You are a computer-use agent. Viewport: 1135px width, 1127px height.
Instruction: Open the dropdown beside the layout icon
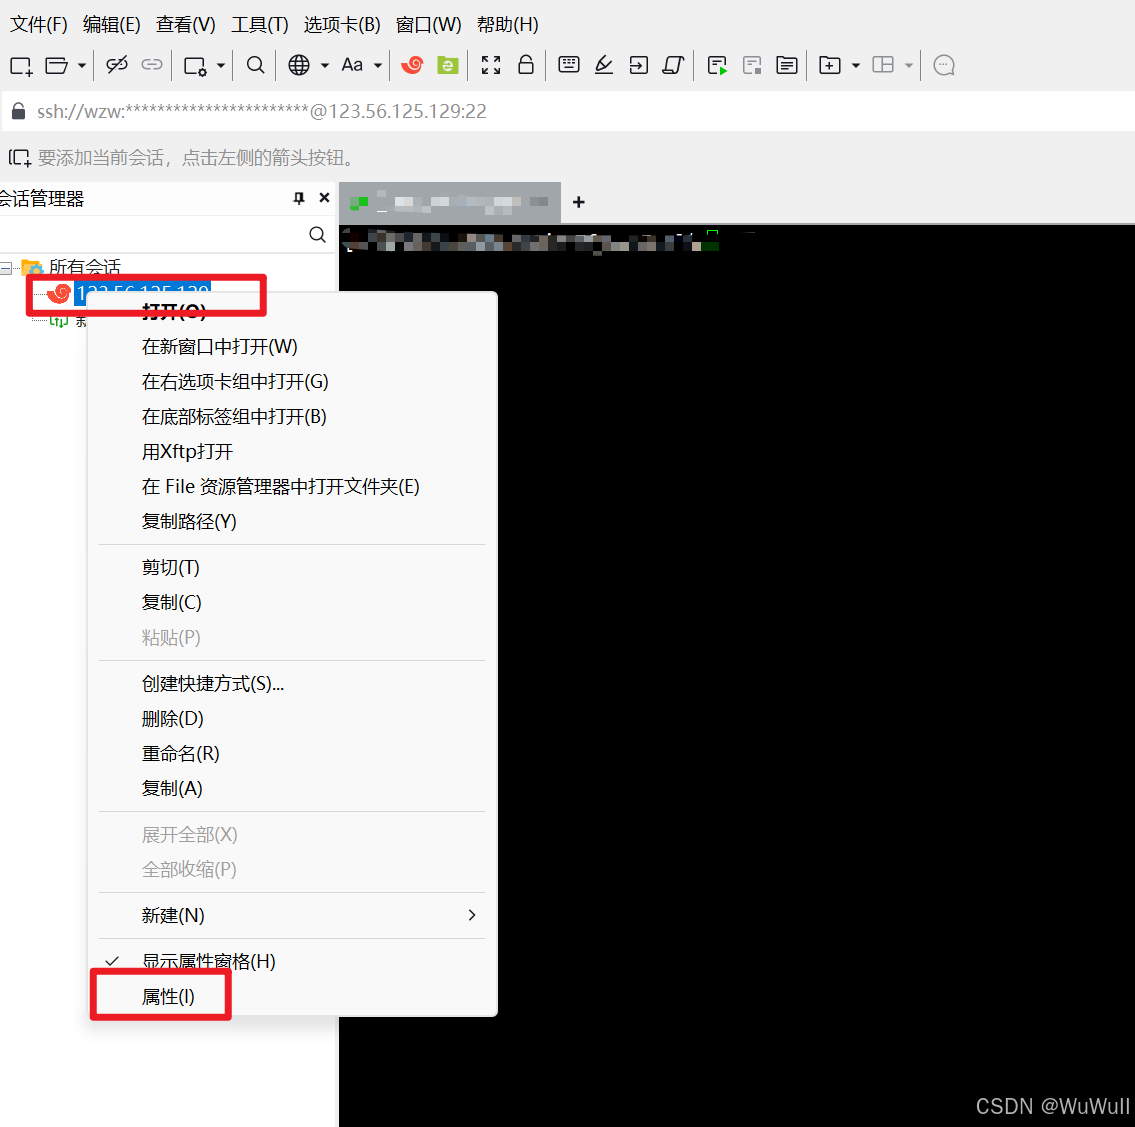pos(908,66)
